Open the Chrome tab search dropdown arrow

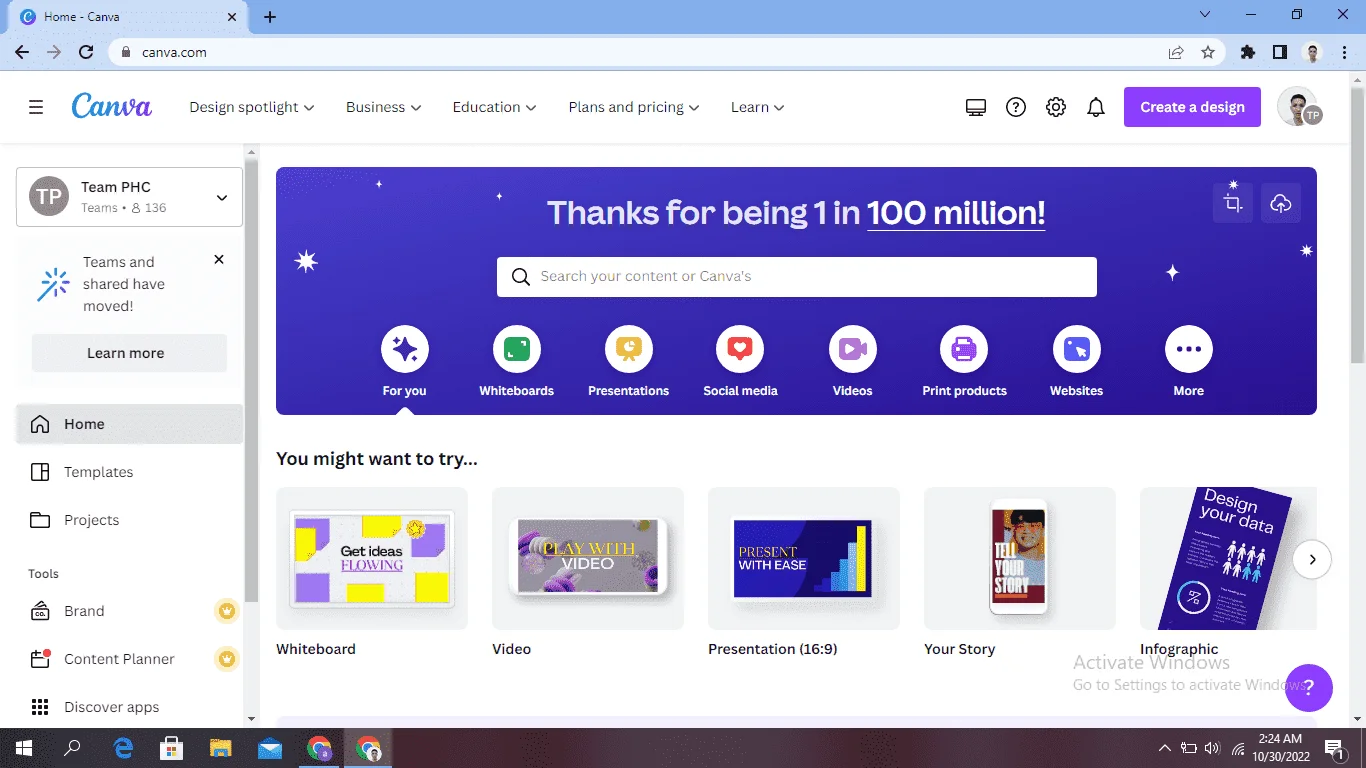[1204, 15]
